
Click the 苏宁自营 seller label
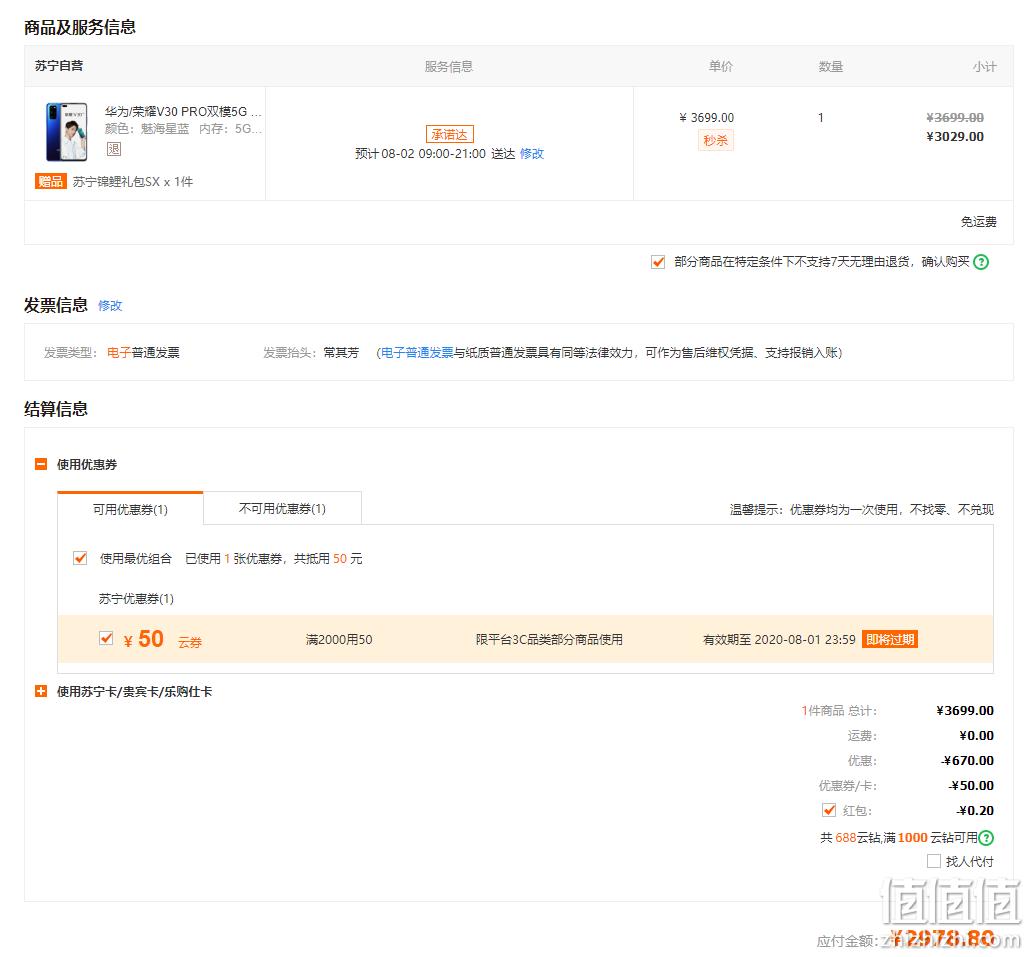[59, 66]
